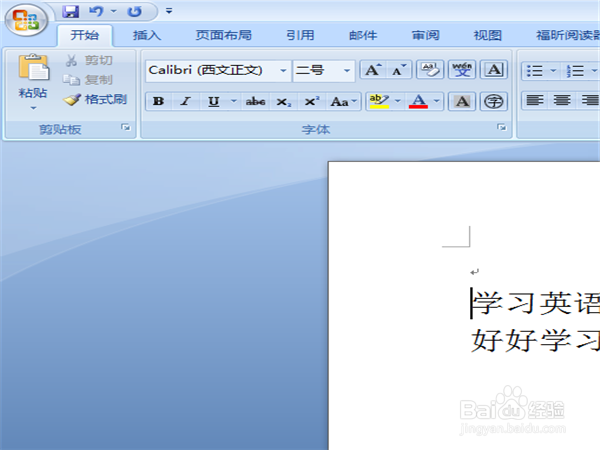The width and height of the screenshot is (600, 450).
Task: Open the 页面布局 ribbon tab
Action: pos(224,35)
